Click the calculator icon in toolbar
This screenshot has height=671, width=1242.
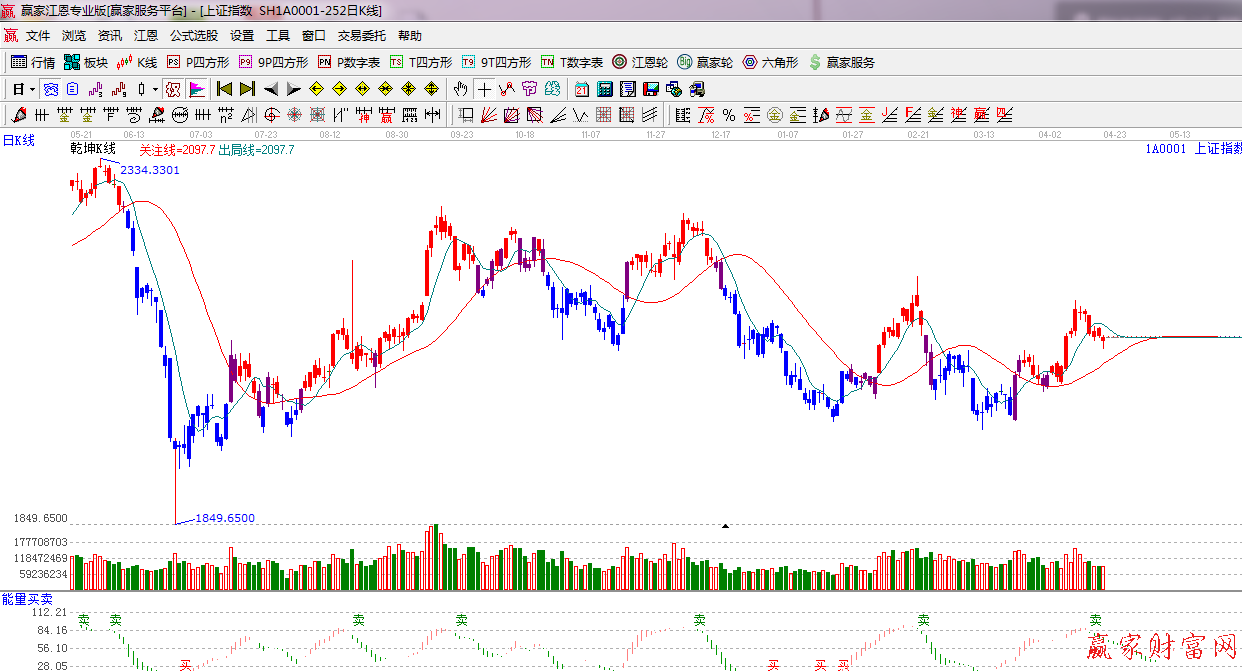pyautogui.click(x=604, y=89)
